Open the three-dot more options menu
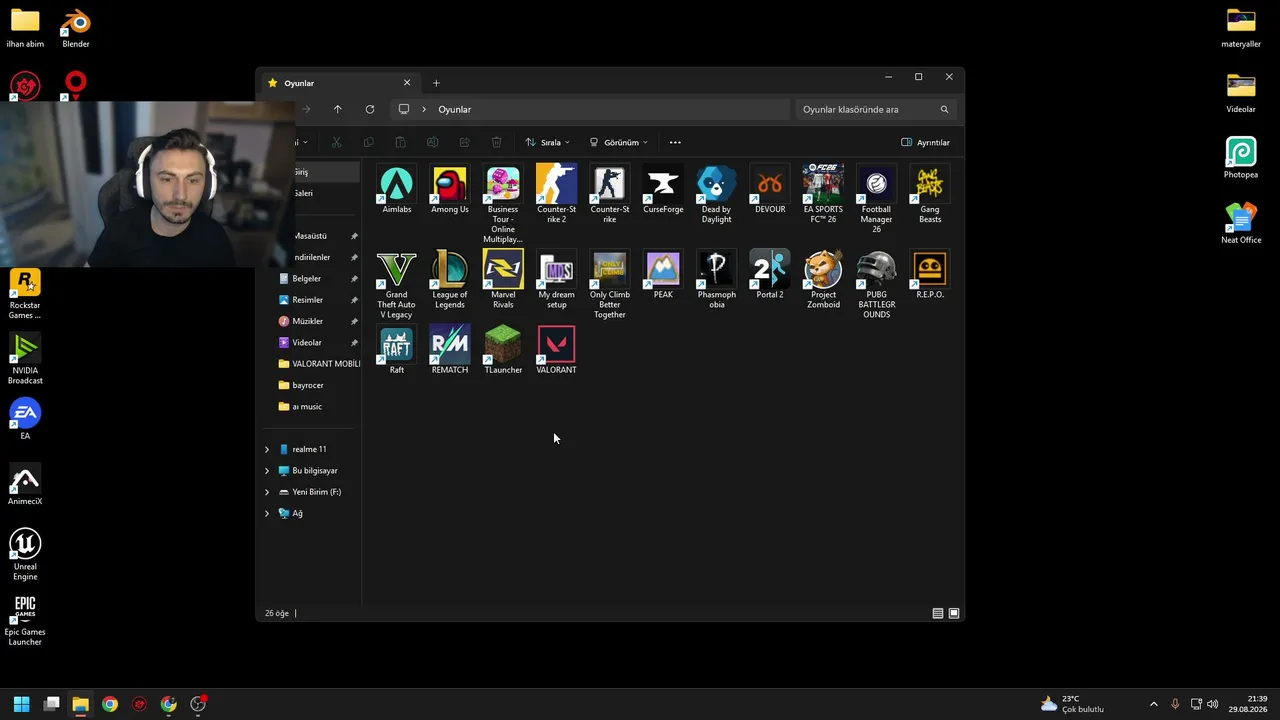 point(675,142)
